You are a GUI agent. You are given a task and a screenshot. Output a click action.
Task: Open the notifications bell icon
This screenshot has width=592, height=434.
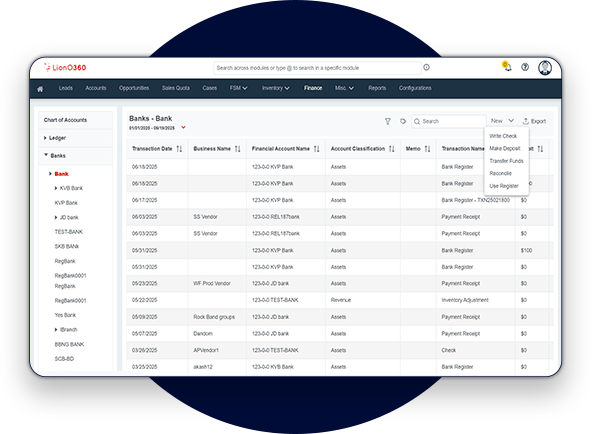coord(507,67)
